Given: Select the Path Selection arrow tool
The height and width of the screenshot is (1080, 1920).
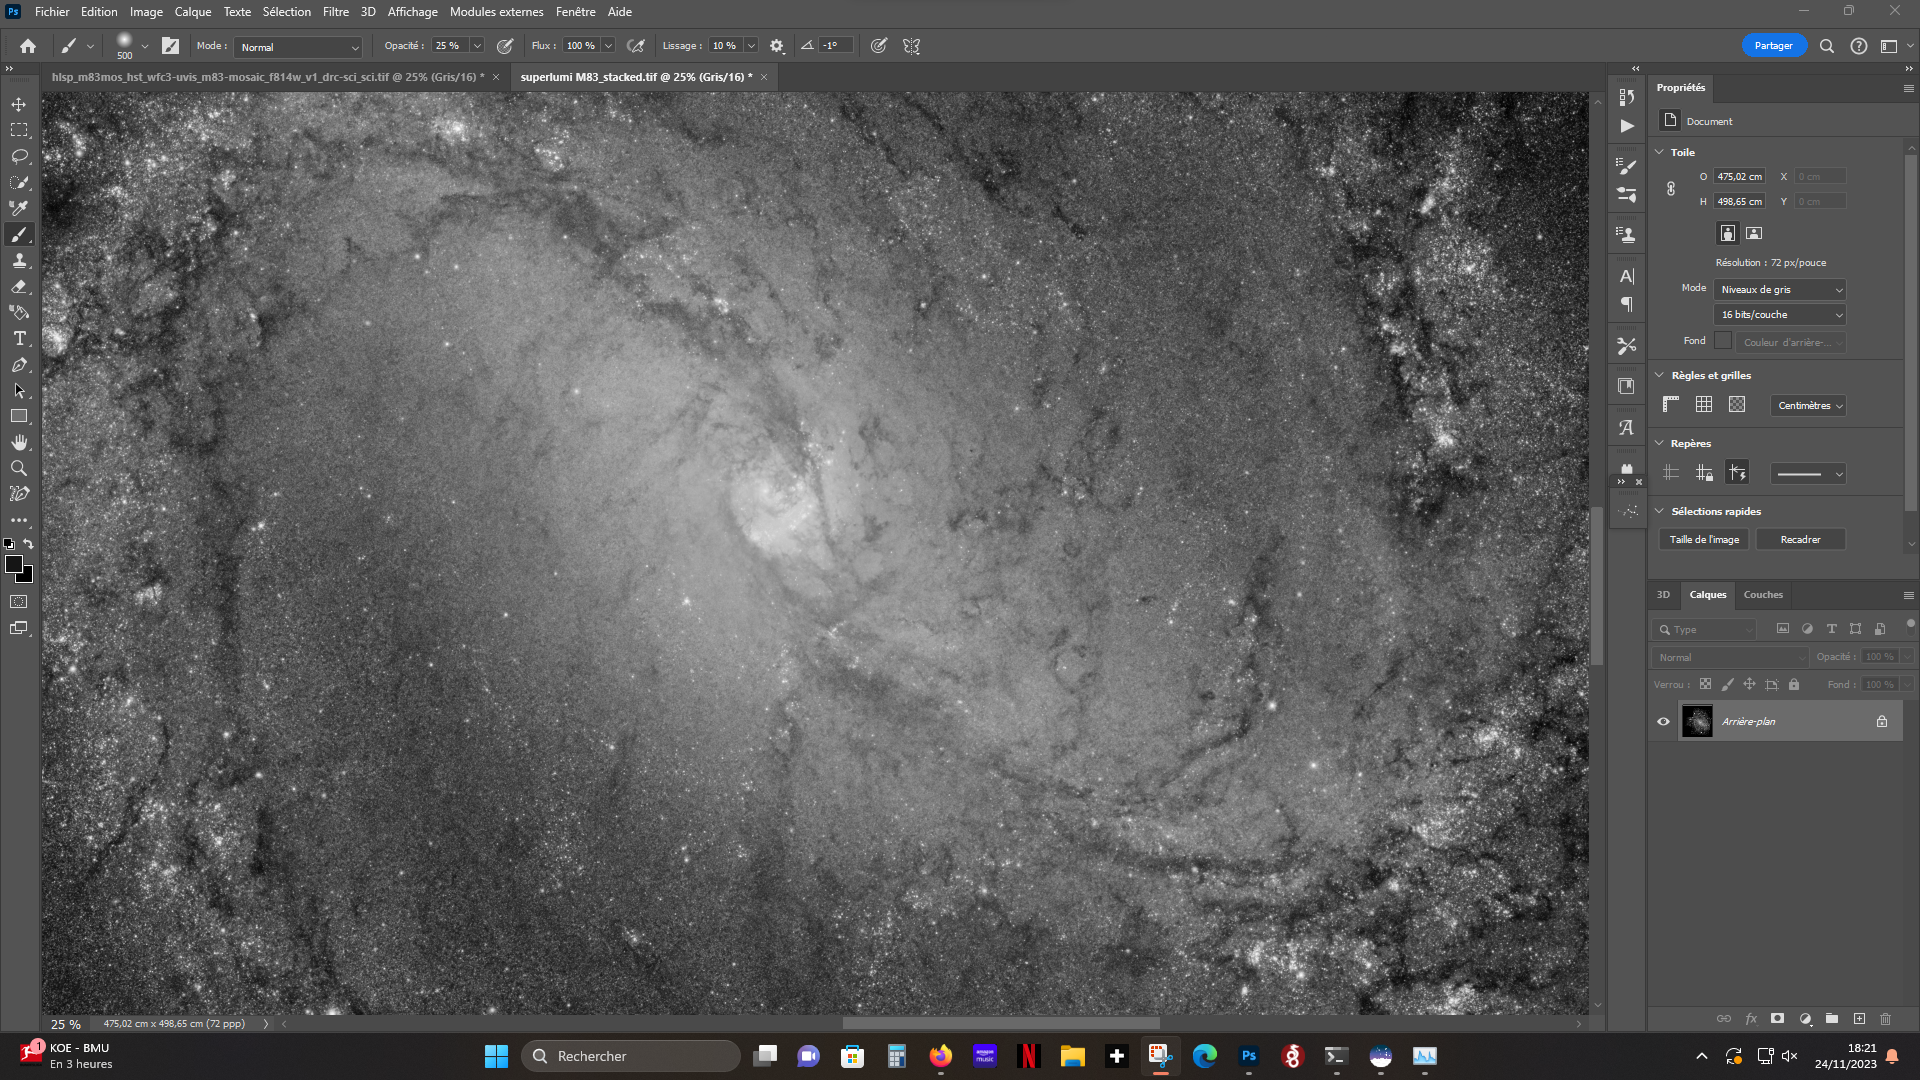Looking at the screenshot, I should coord(19,390).
